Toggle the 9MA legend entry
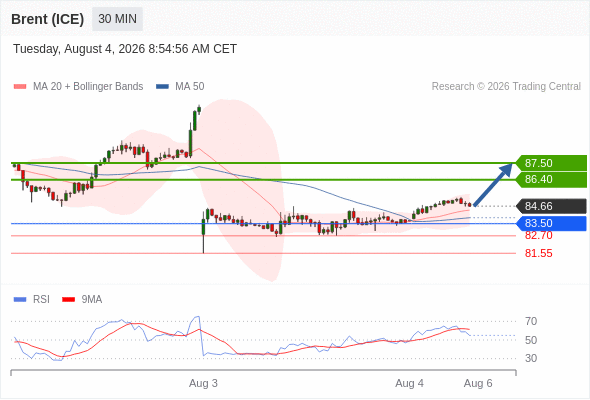The width and height of the screenshot is (590, 400). (82, 300)
